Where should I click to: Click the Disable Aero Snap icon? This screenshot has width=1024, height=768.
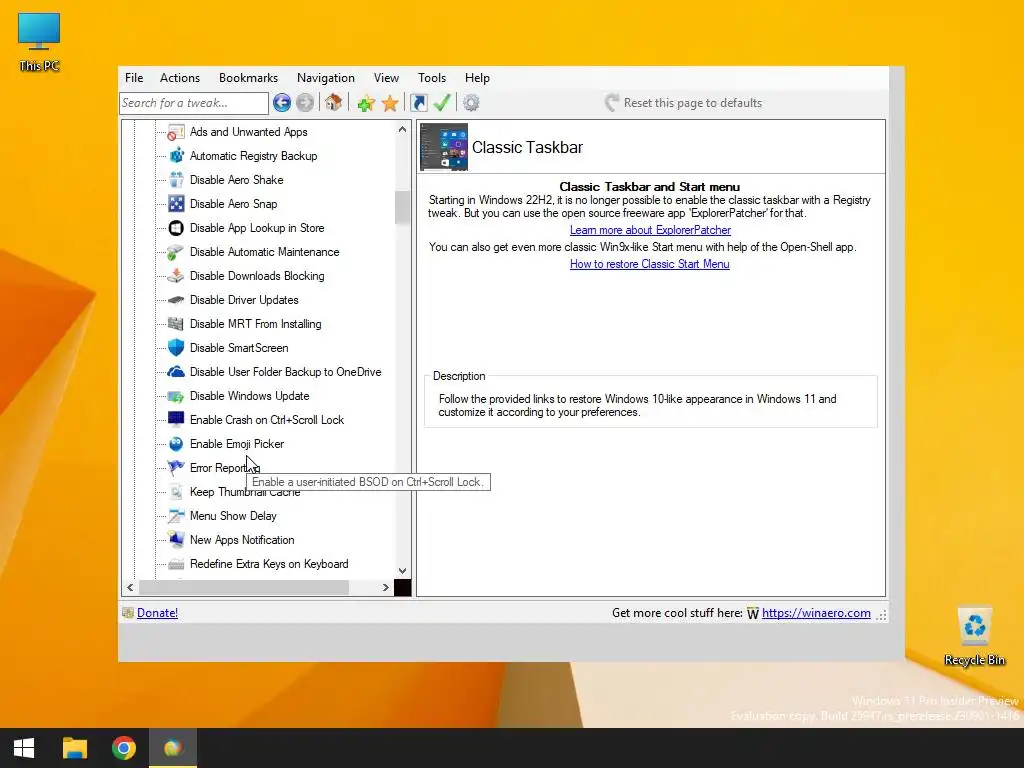[176, 204]
